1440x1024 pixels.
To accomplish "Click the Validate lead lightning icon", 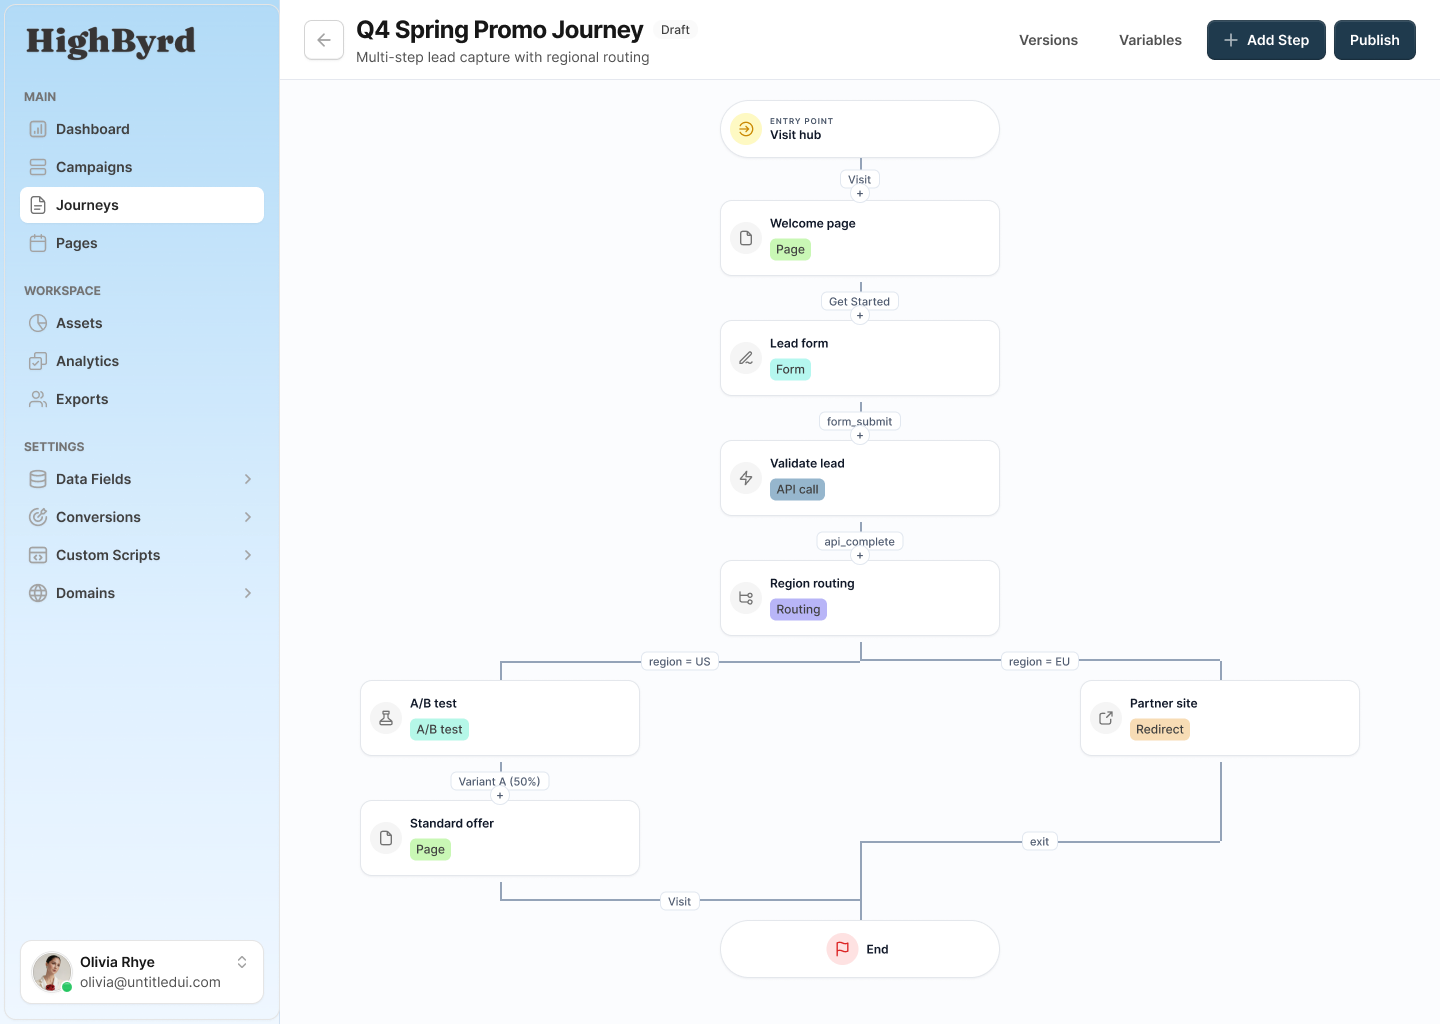I will (746, 478).
